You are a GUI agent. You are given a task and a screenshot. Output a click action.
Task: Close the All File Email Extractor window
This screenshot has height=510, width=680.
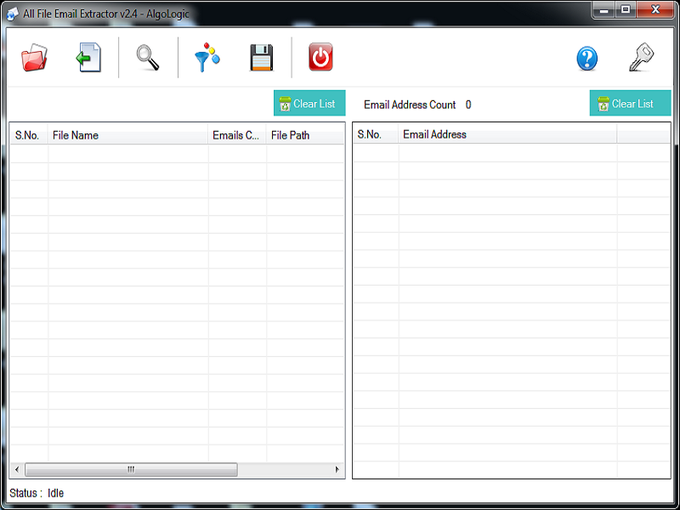(x=655, y=10)
